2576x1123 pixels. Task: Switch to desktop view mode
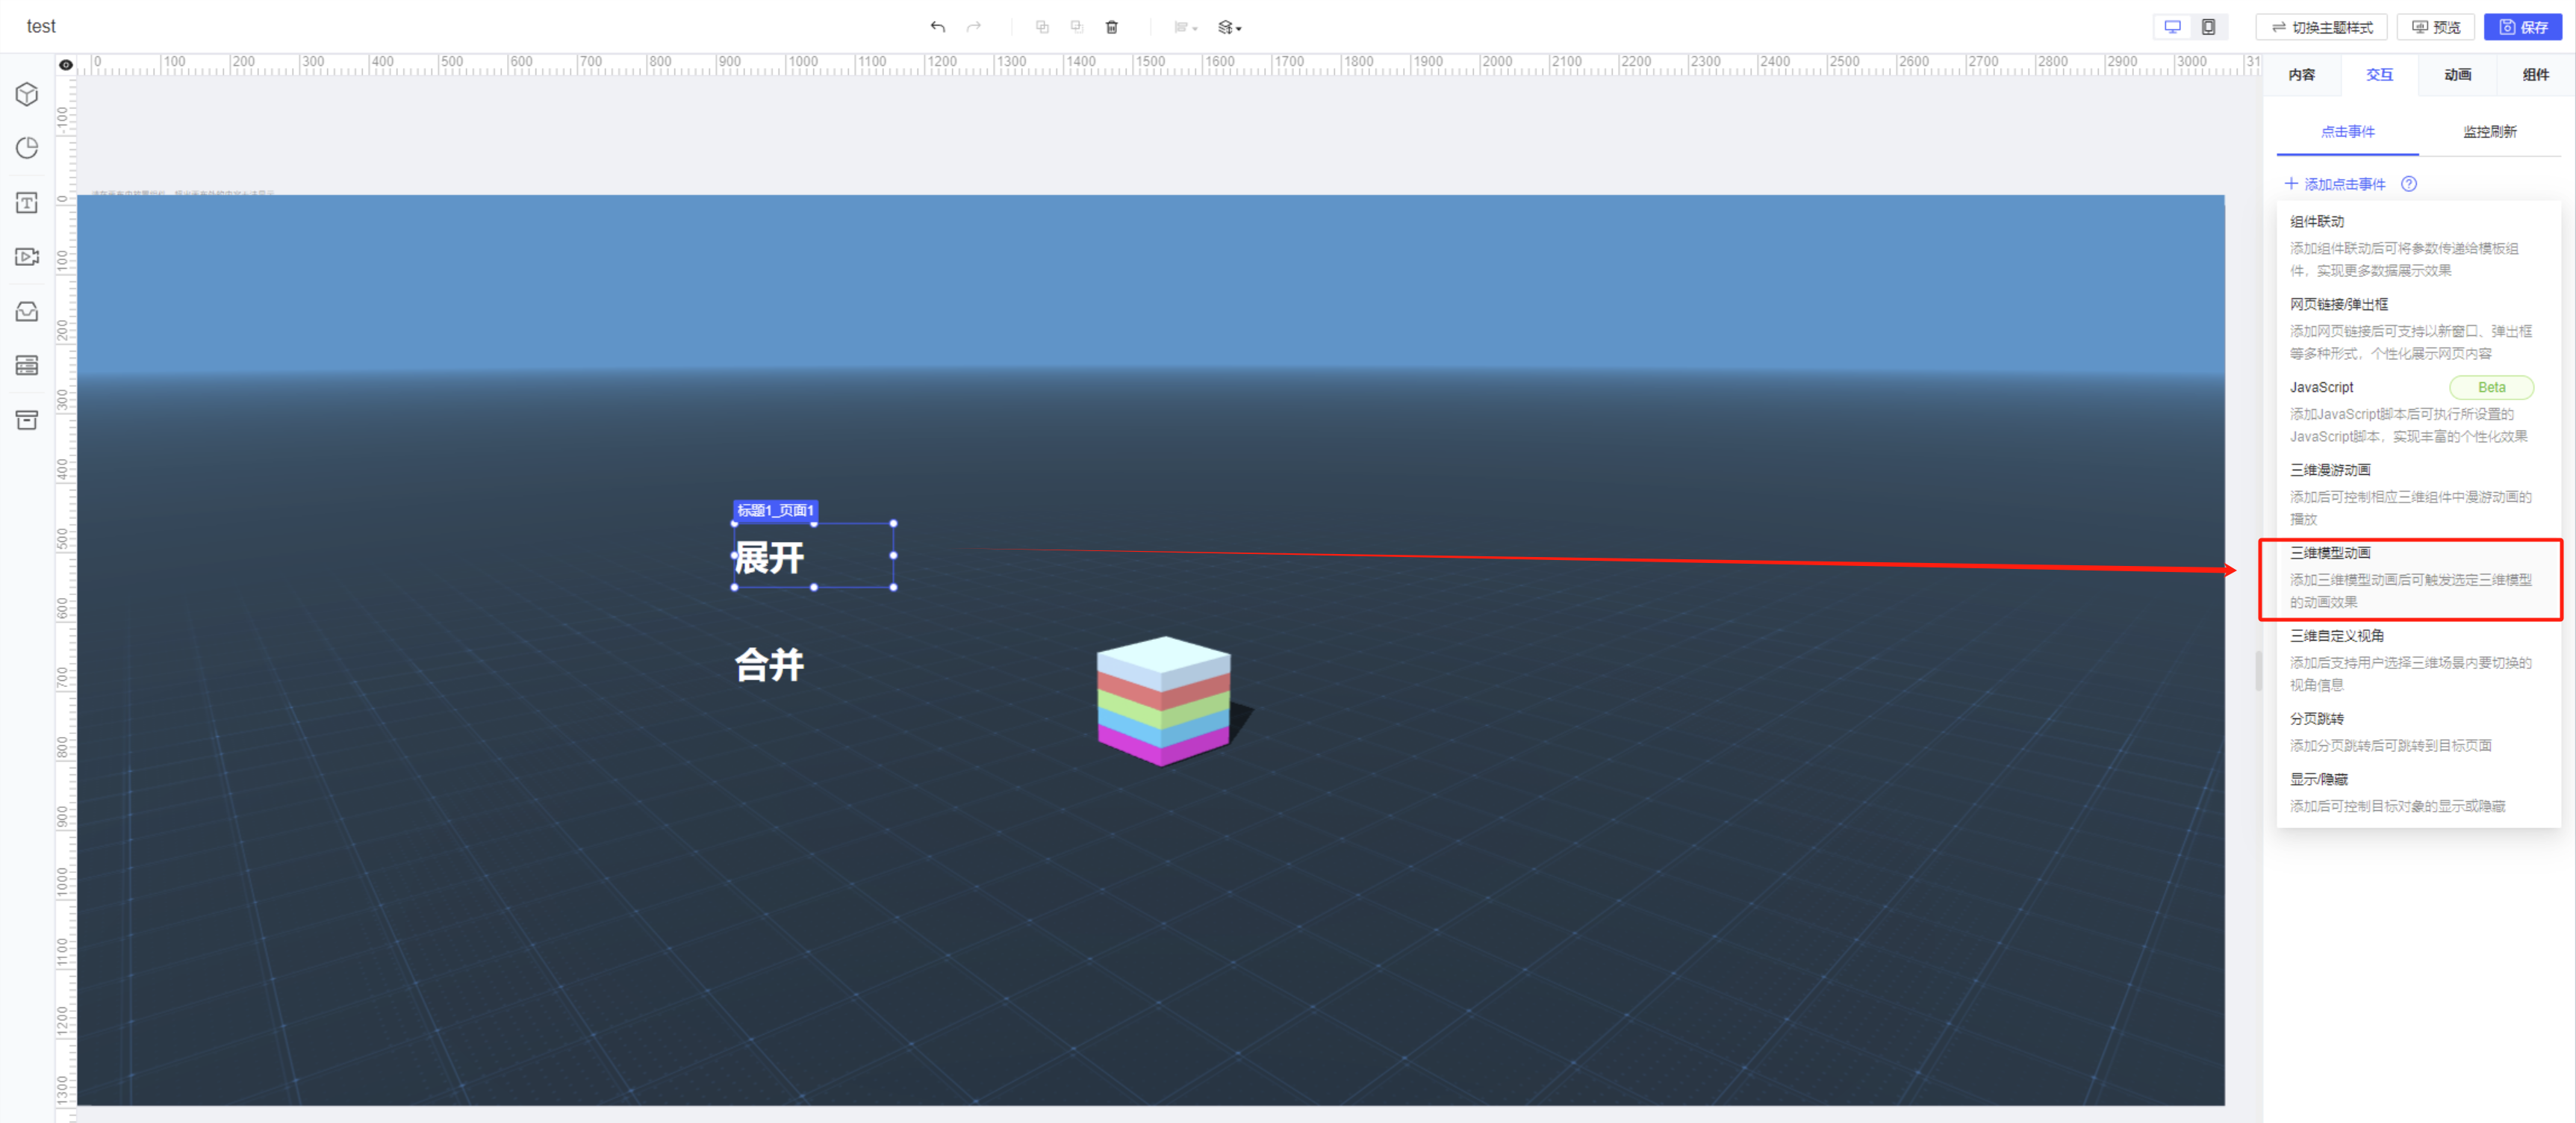[2172, 27]
